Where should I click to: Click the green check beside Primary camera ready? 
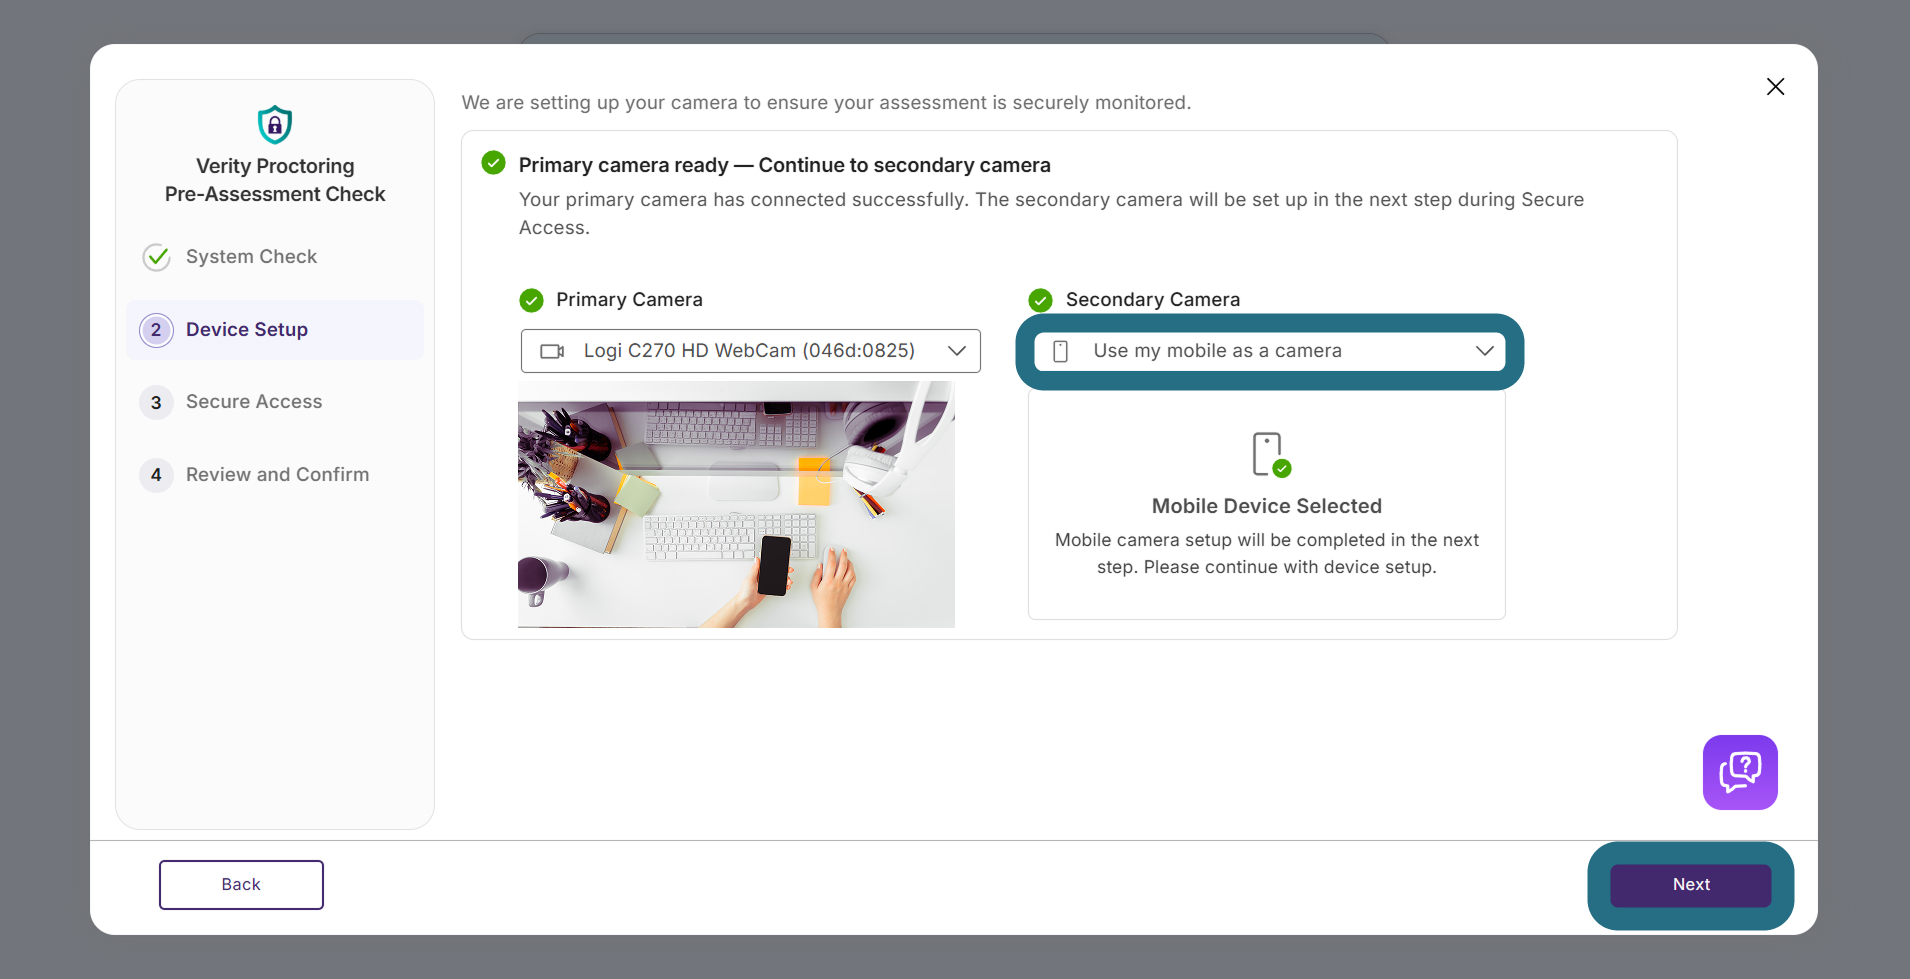pyautogui.click(x=493, y=163)
